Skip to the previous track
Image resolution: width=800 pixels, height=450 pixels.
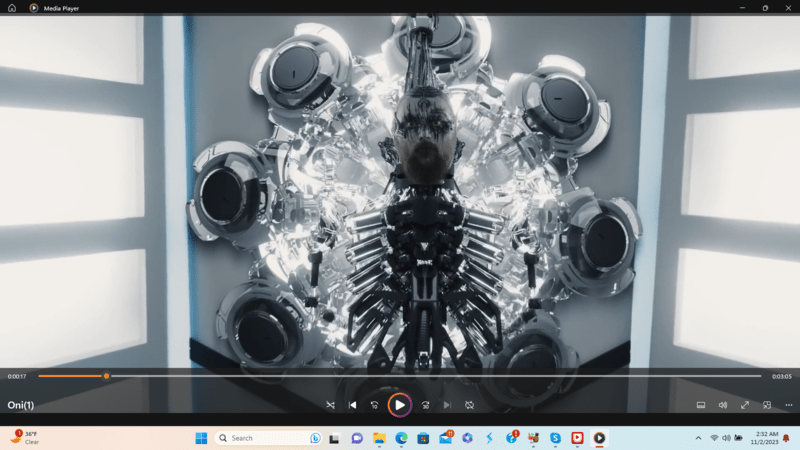coord(352,405)
